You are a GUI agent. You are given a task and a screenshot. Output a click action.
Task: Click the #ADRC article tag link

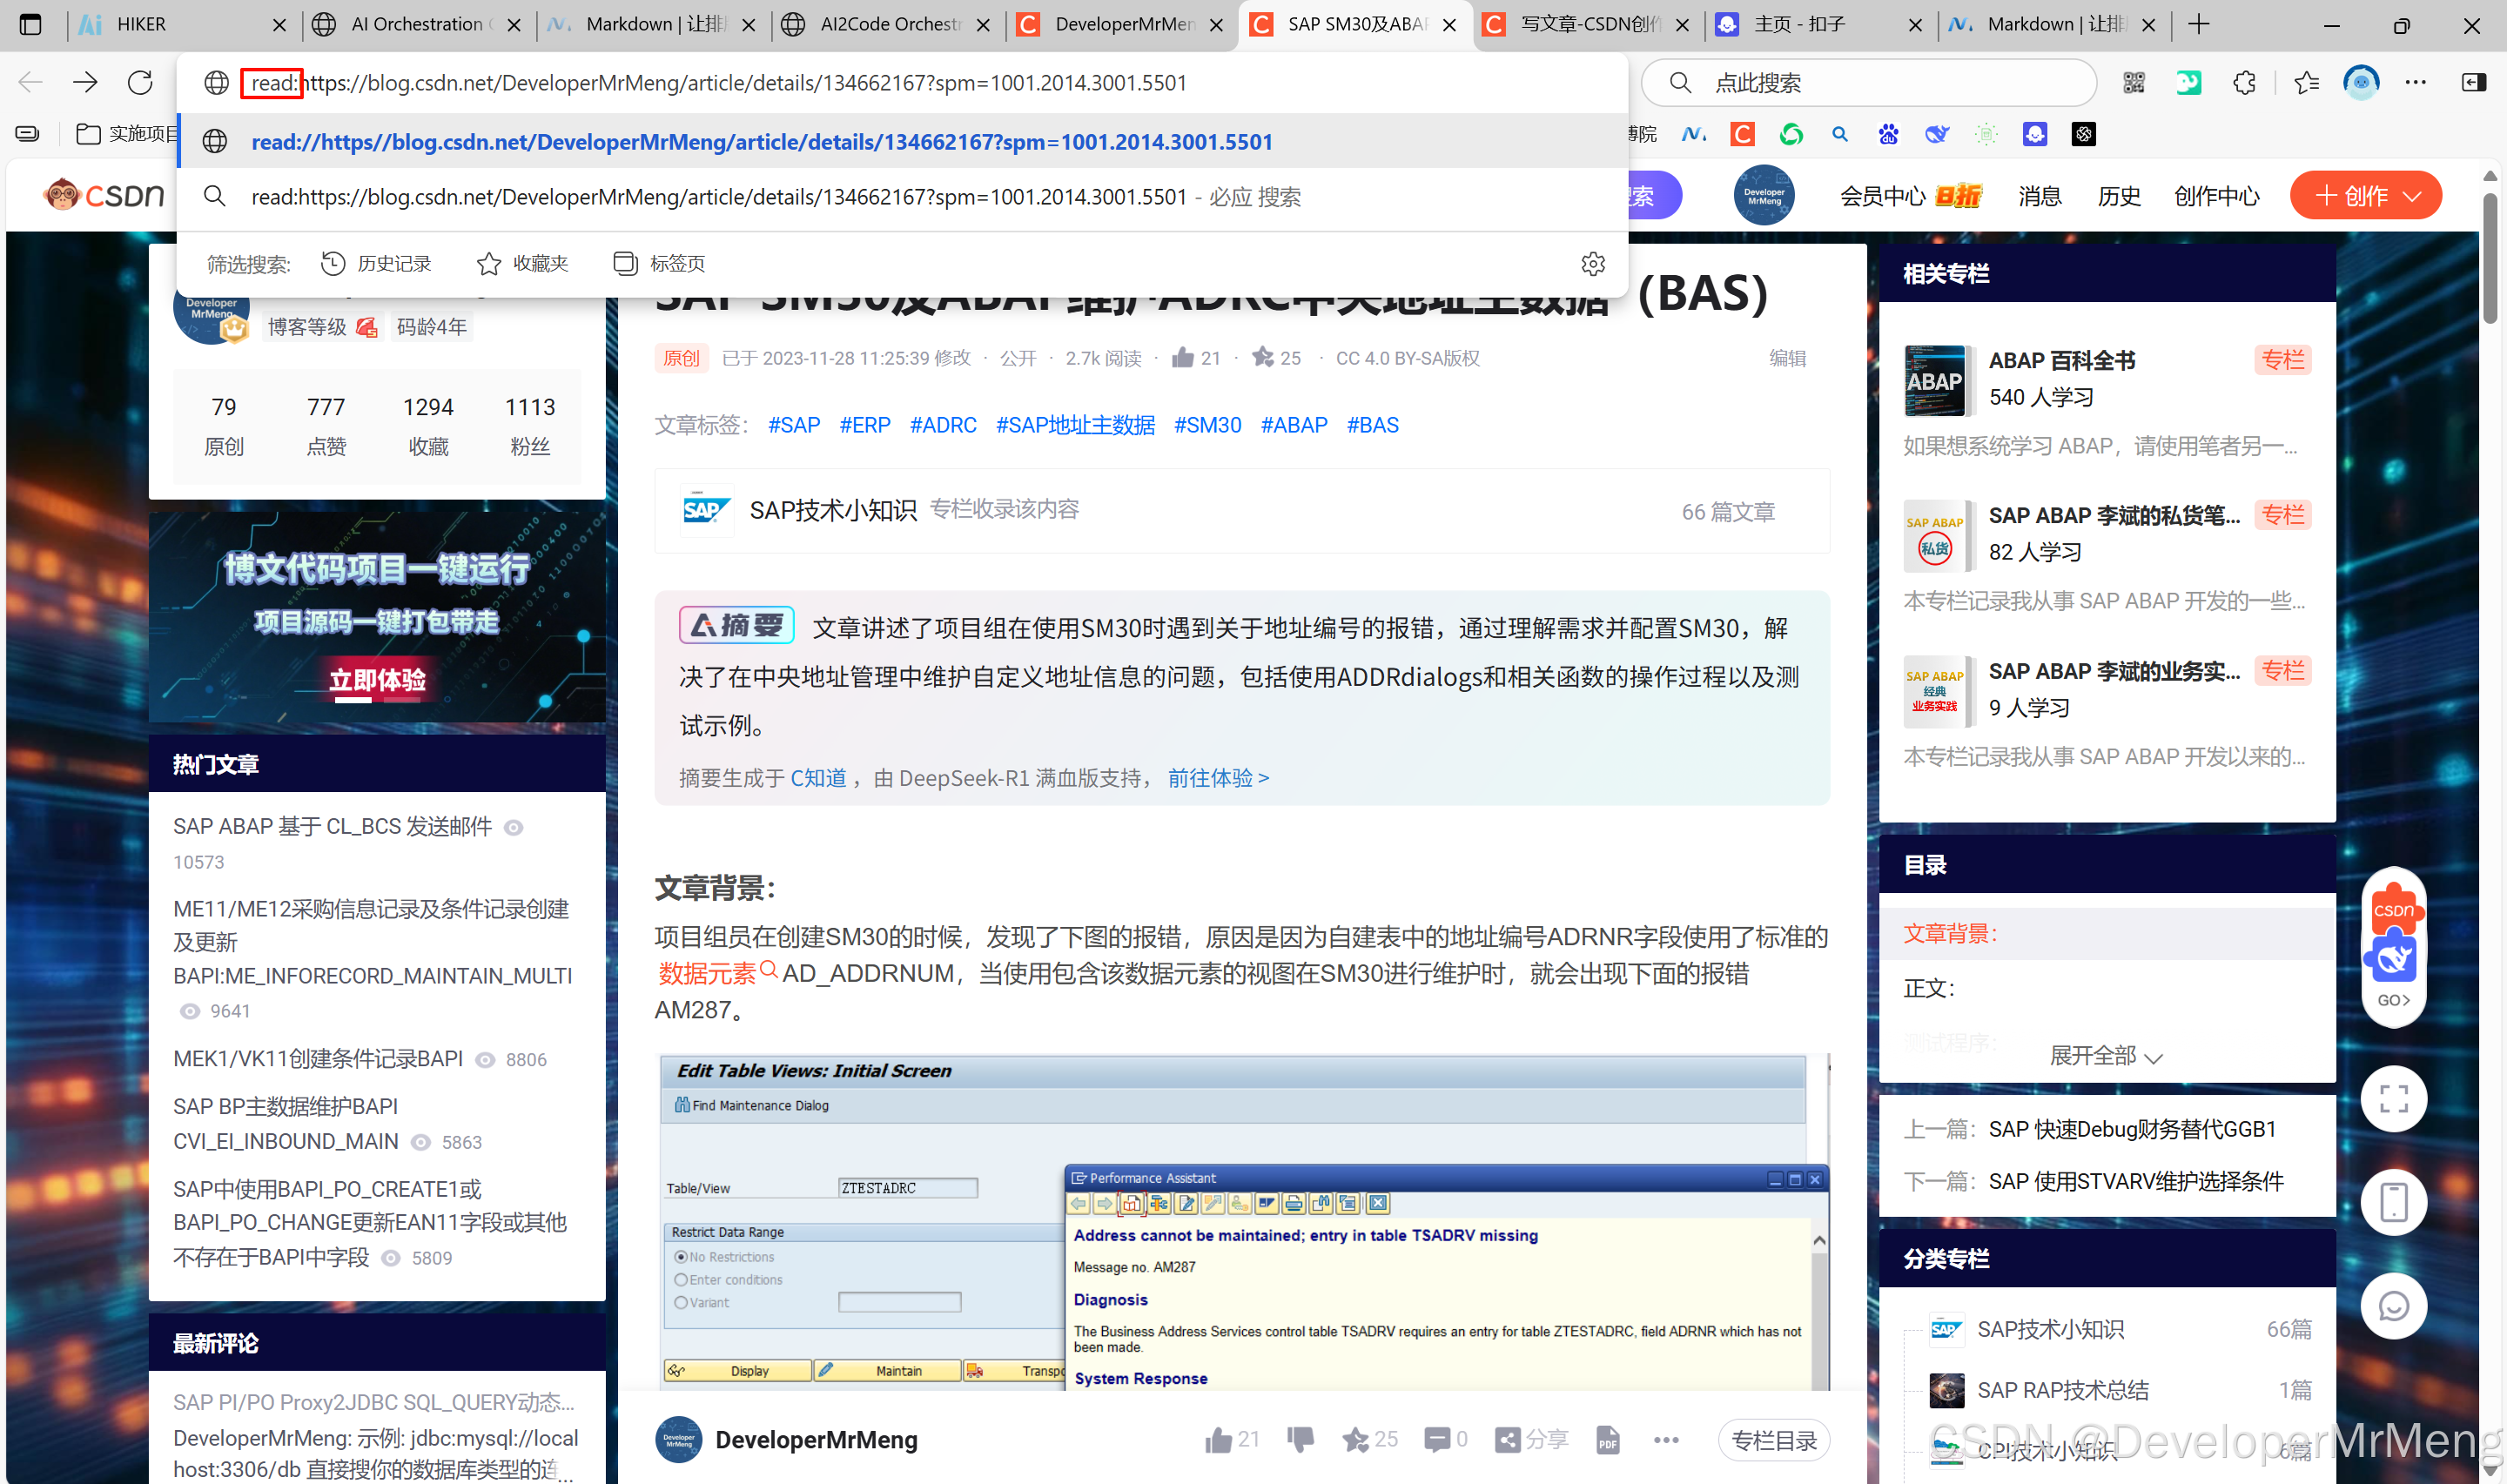coord(942,425)
